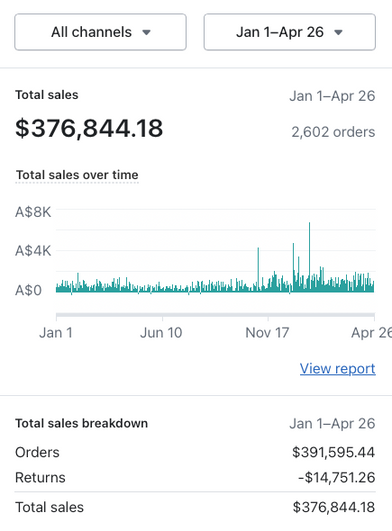Select the $376,844.18 total sales amount
The image size is (392, 531).
[x=89, y=128]
